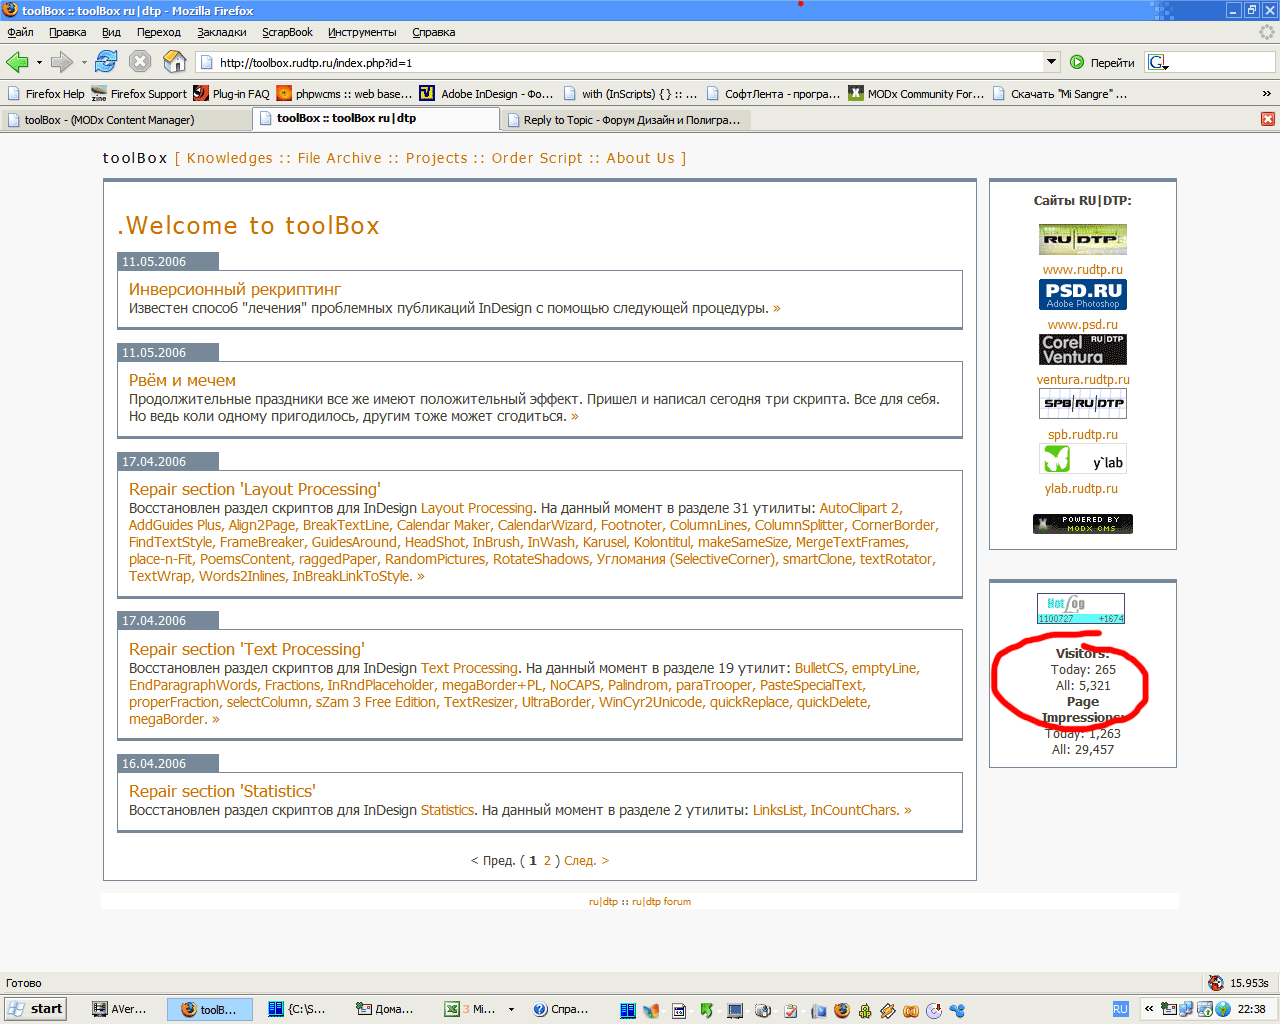Open the Правка menu

[68, 32]
